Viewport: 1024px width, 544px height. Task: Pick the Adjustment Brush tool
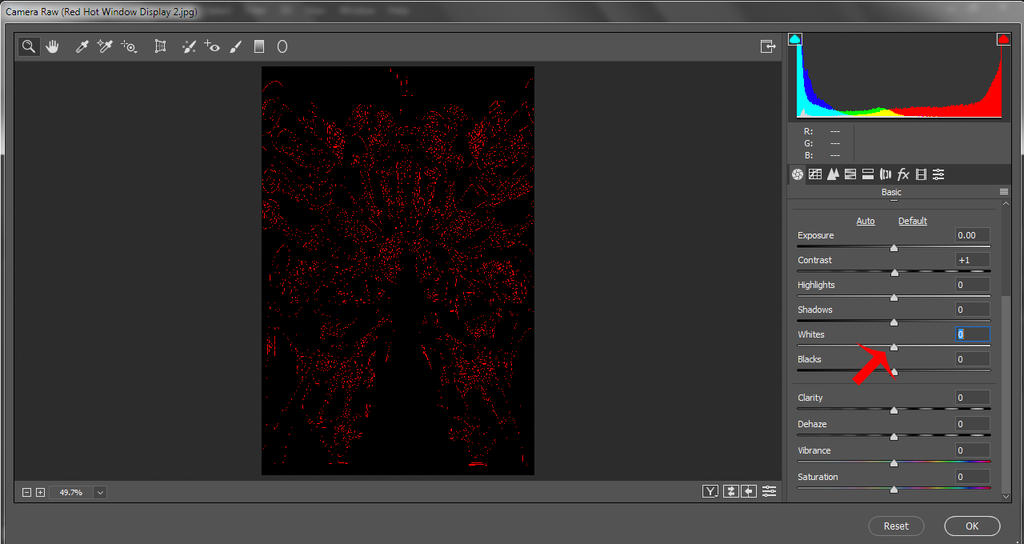(x=236, y=46)
